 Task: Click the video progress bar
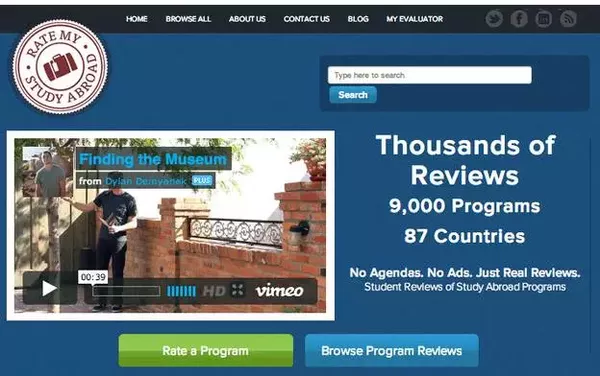point(126,291)
